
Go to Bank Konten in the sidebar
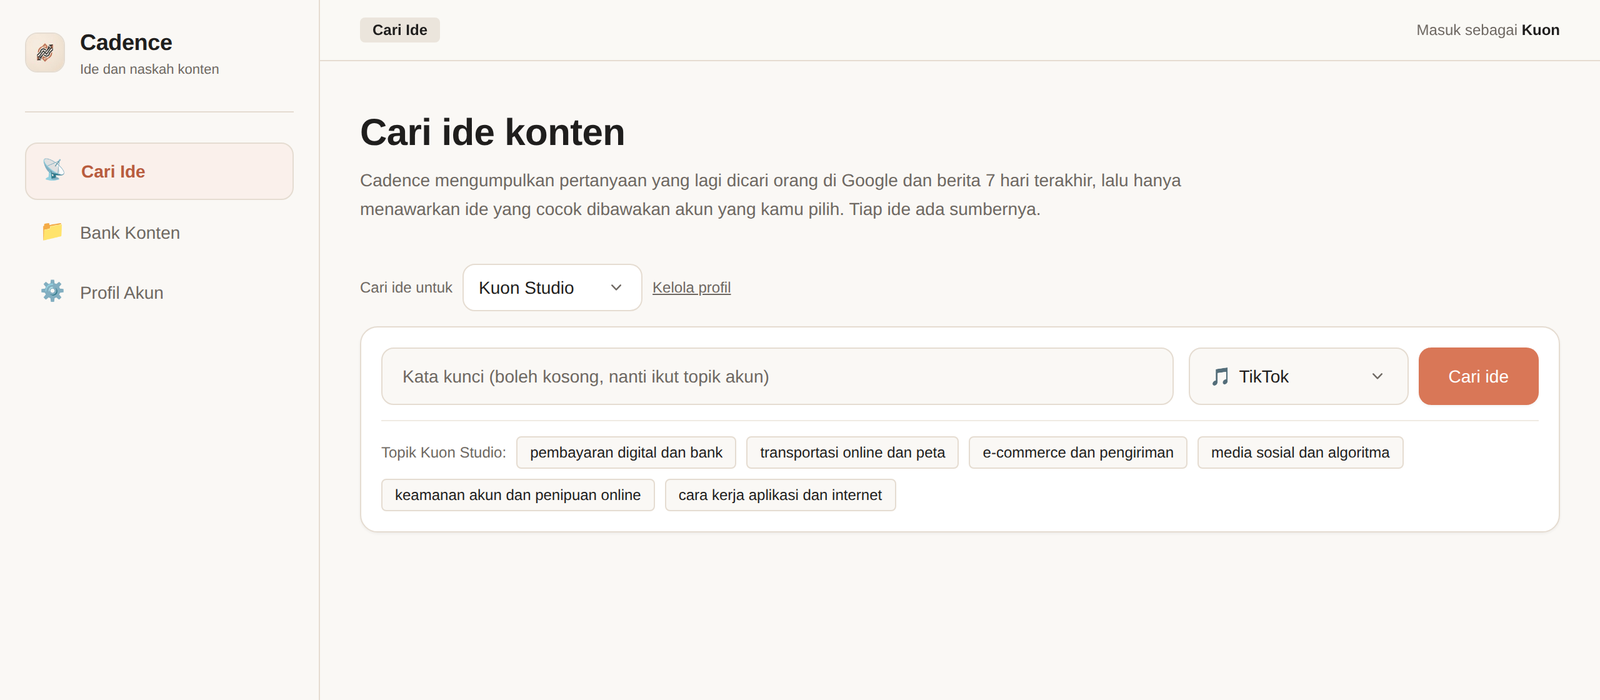click(x=159, y=232)
